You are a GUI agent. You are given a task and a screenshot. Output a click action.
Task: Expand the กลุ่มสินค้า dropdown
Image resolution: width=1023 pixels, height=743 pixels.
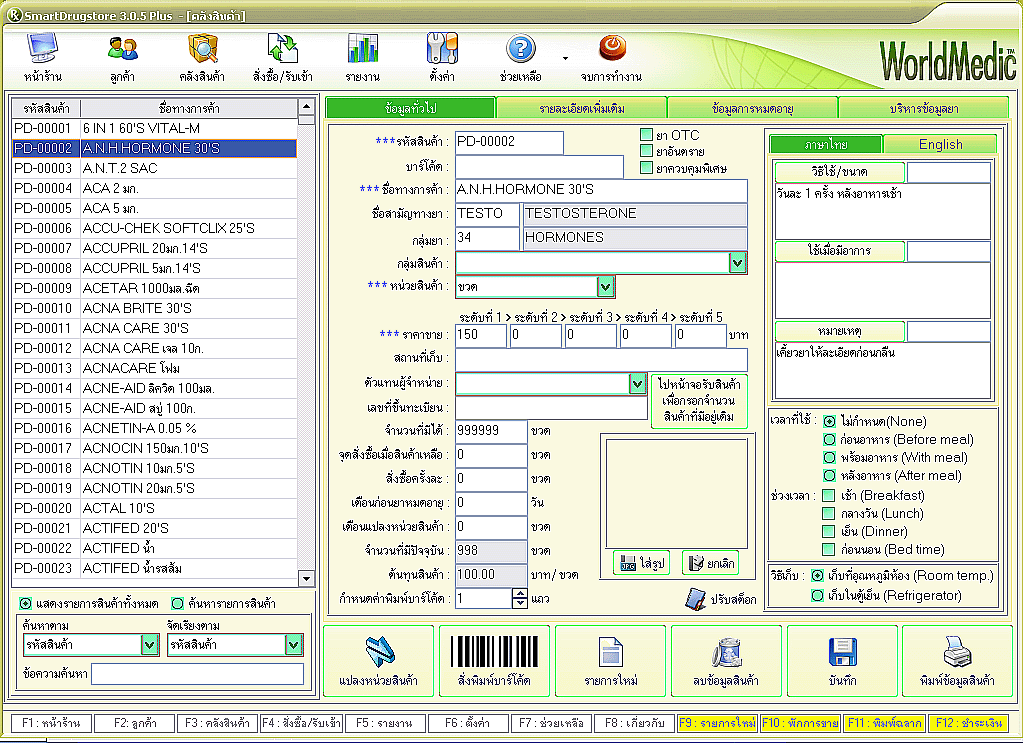coord(737,263)
